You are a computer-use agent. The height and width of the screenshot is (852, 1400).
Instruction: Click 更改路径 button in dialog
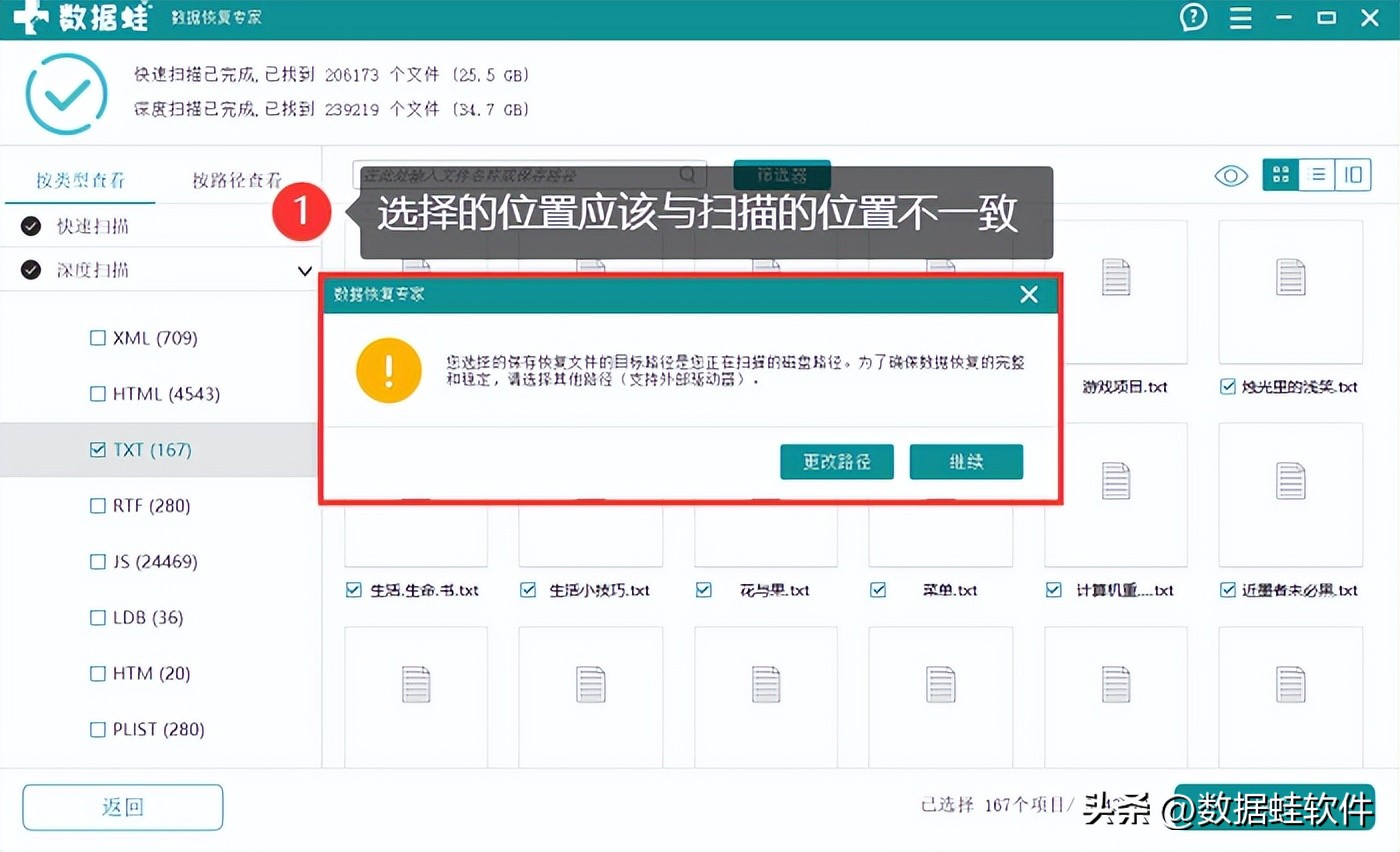tap(836, 462)
